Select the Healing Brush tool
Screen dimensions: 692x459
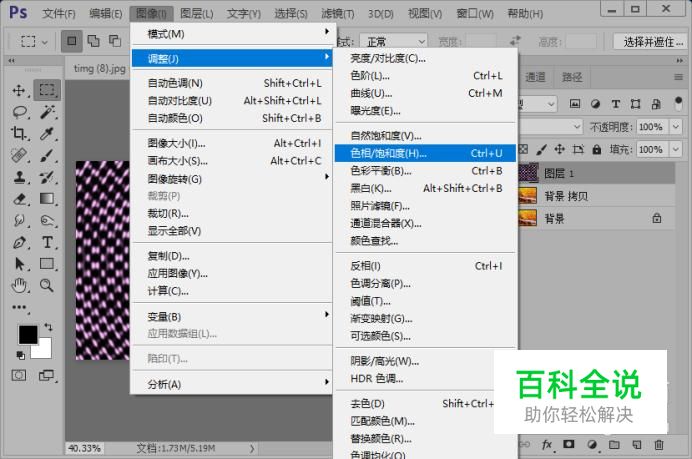click(x=19, y=155)
